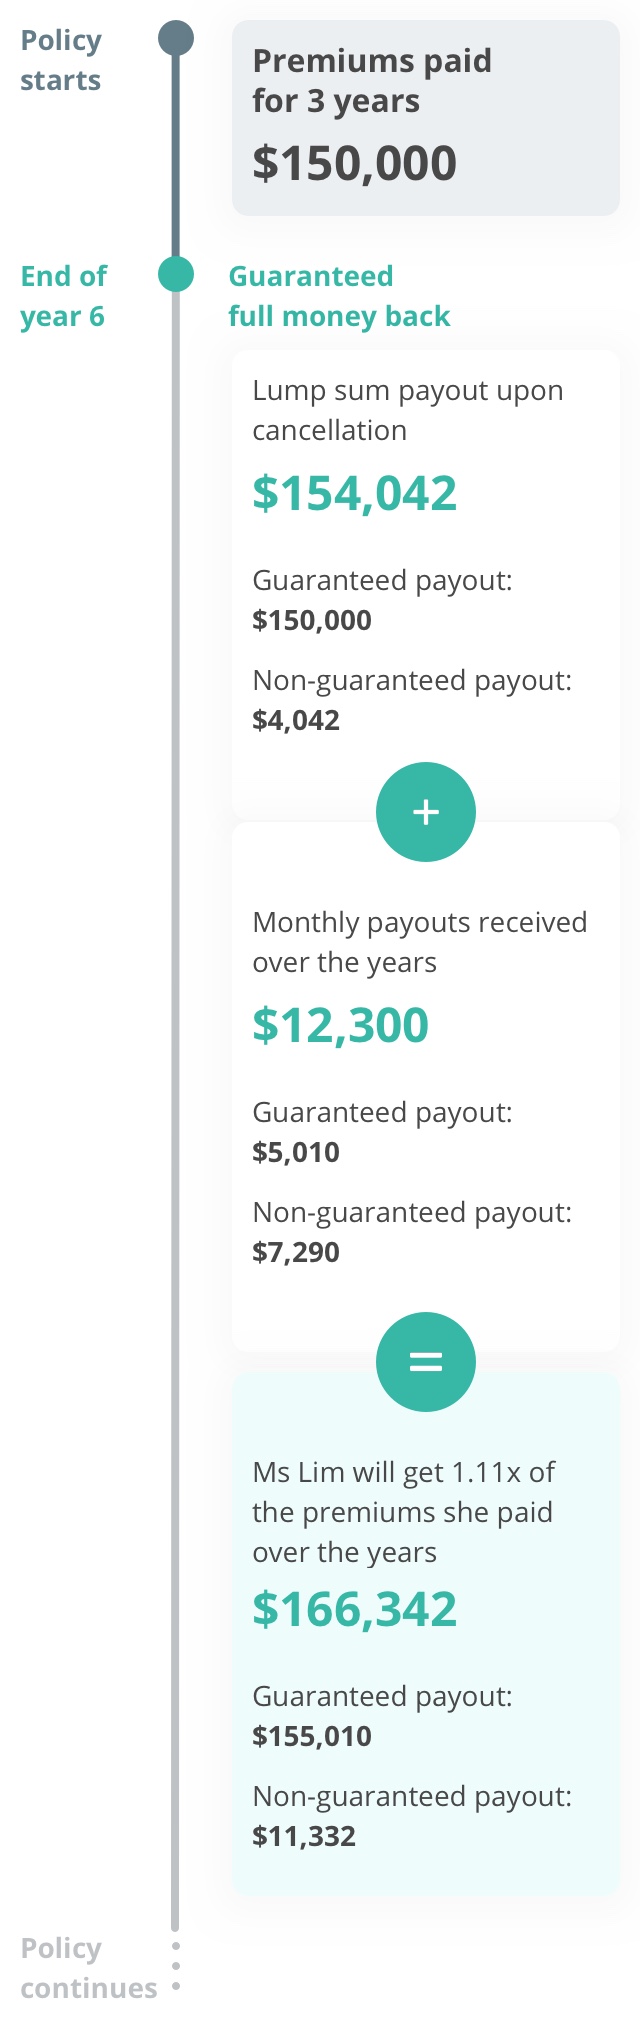Click the green equals circle icon
640x2028 pixels.
426,1362
